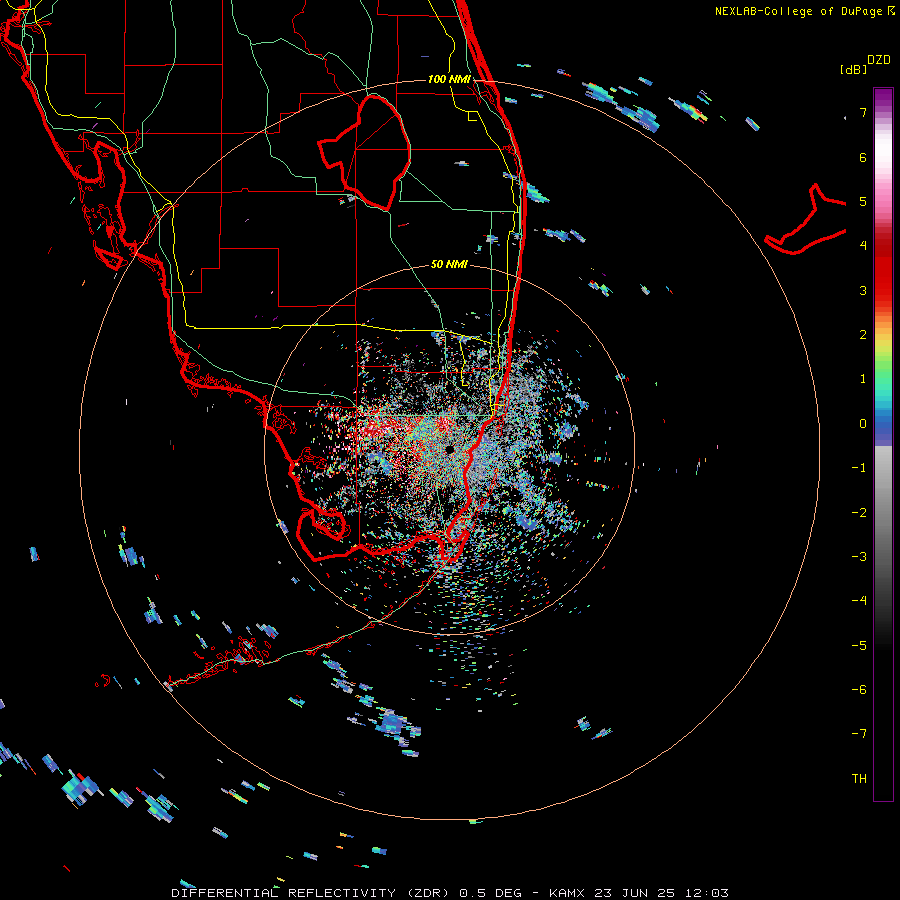Click the 0 value on the scale

[863, 424]
